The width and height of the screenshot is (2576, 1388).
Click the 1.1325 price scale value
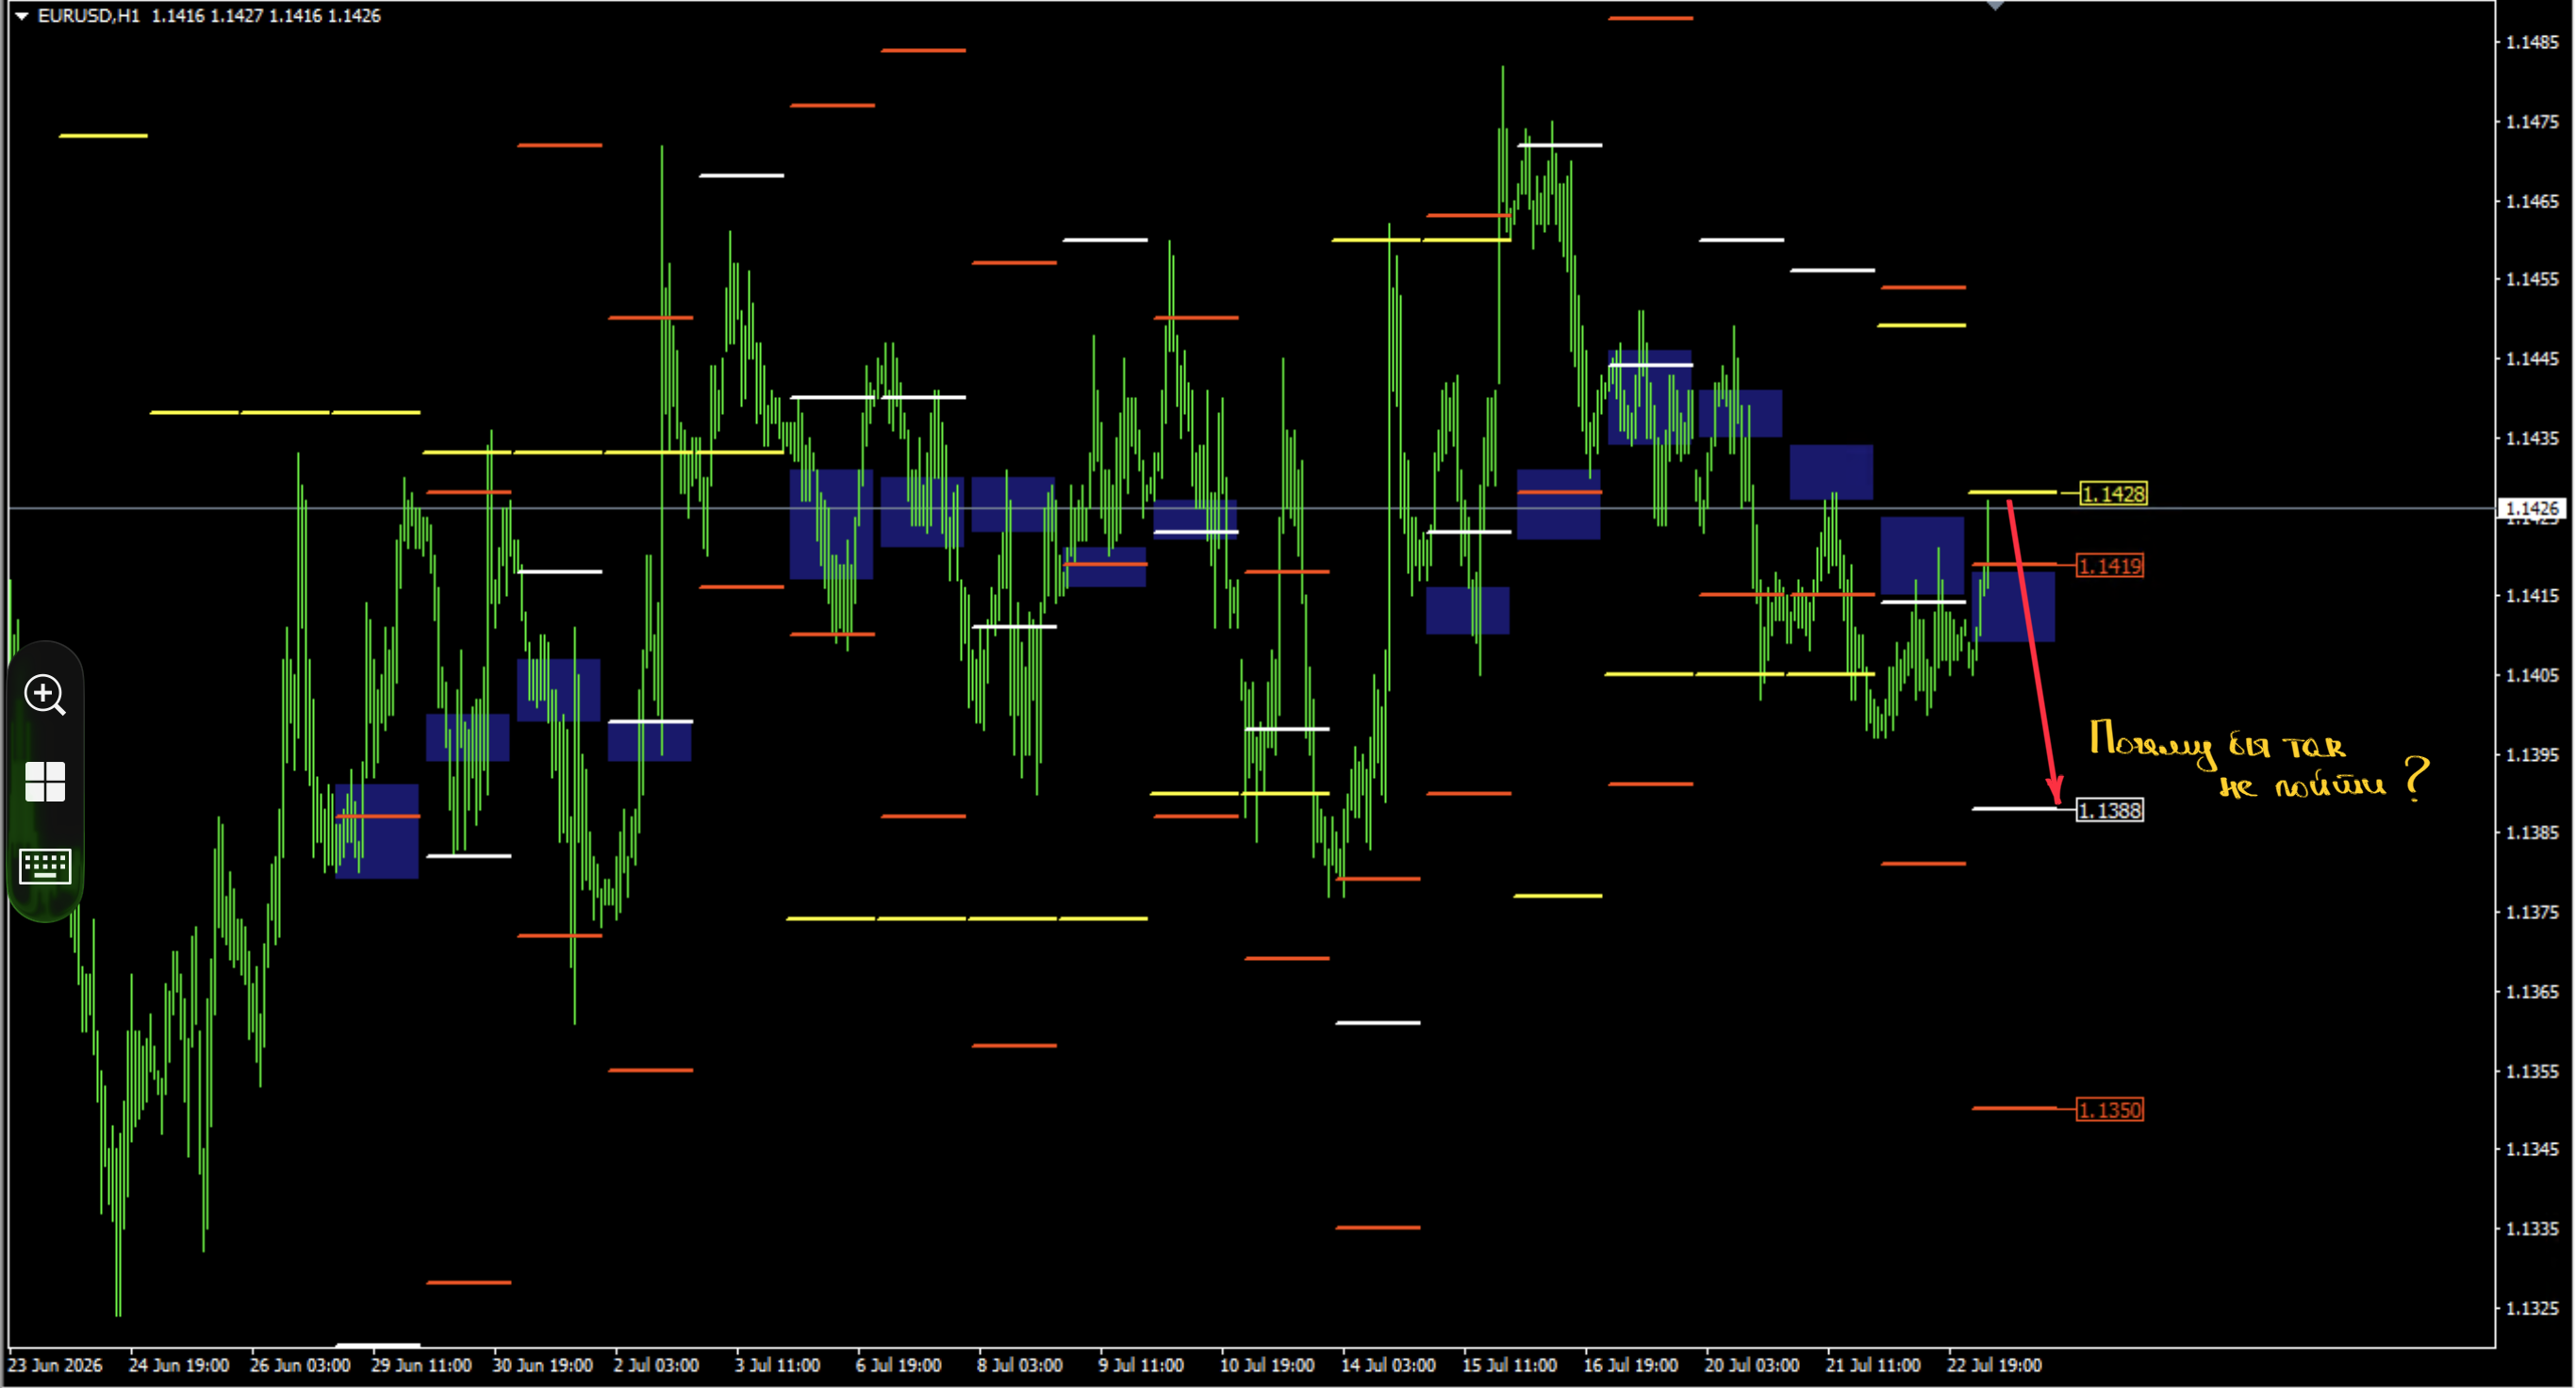point(2532,1308)
